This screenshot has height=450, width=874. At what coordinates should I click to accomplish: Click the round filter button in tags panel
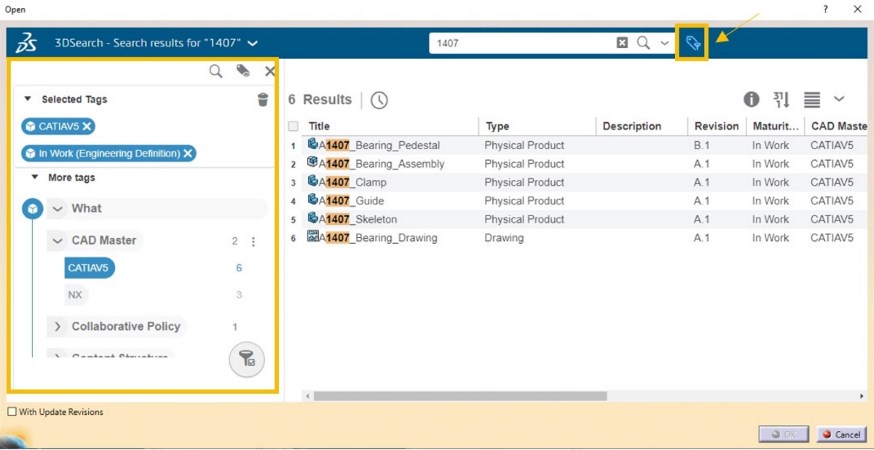coord(247,360)
